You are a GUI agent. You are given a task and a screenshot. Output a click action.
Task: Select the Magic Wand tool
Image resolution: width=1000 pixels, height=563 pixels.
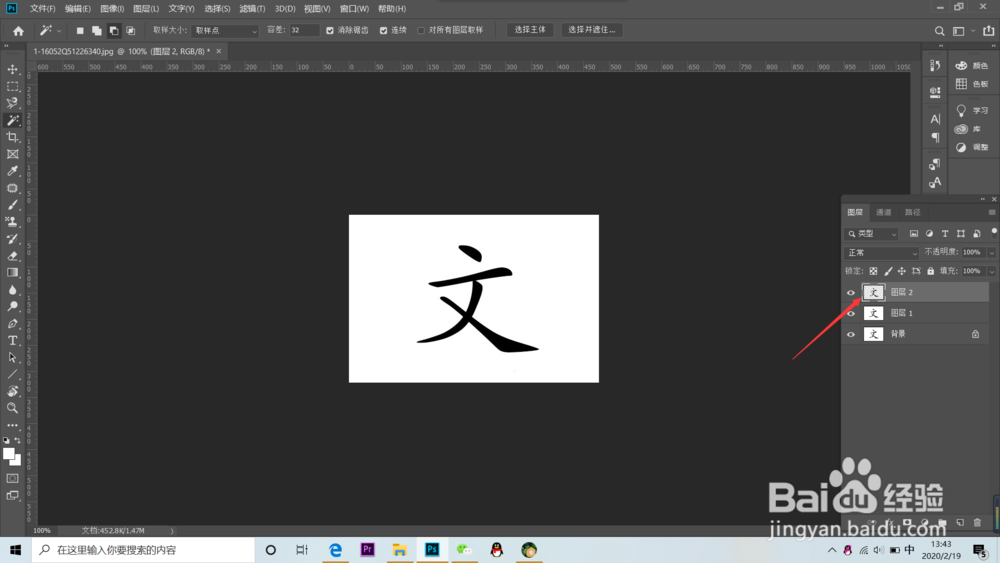(12, 120)
